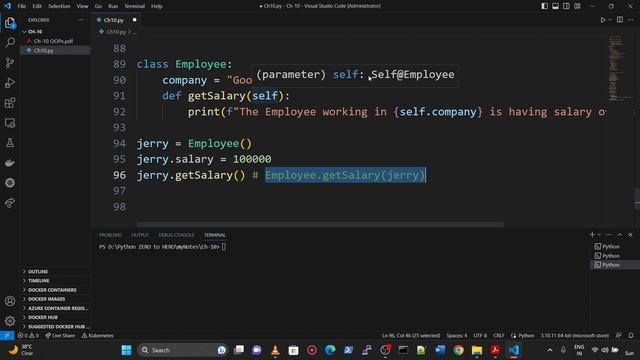Image resolution: width=640 pixels, height=360 pixels.
Task: Expand the Docker Images section
Action: point(55,299)
